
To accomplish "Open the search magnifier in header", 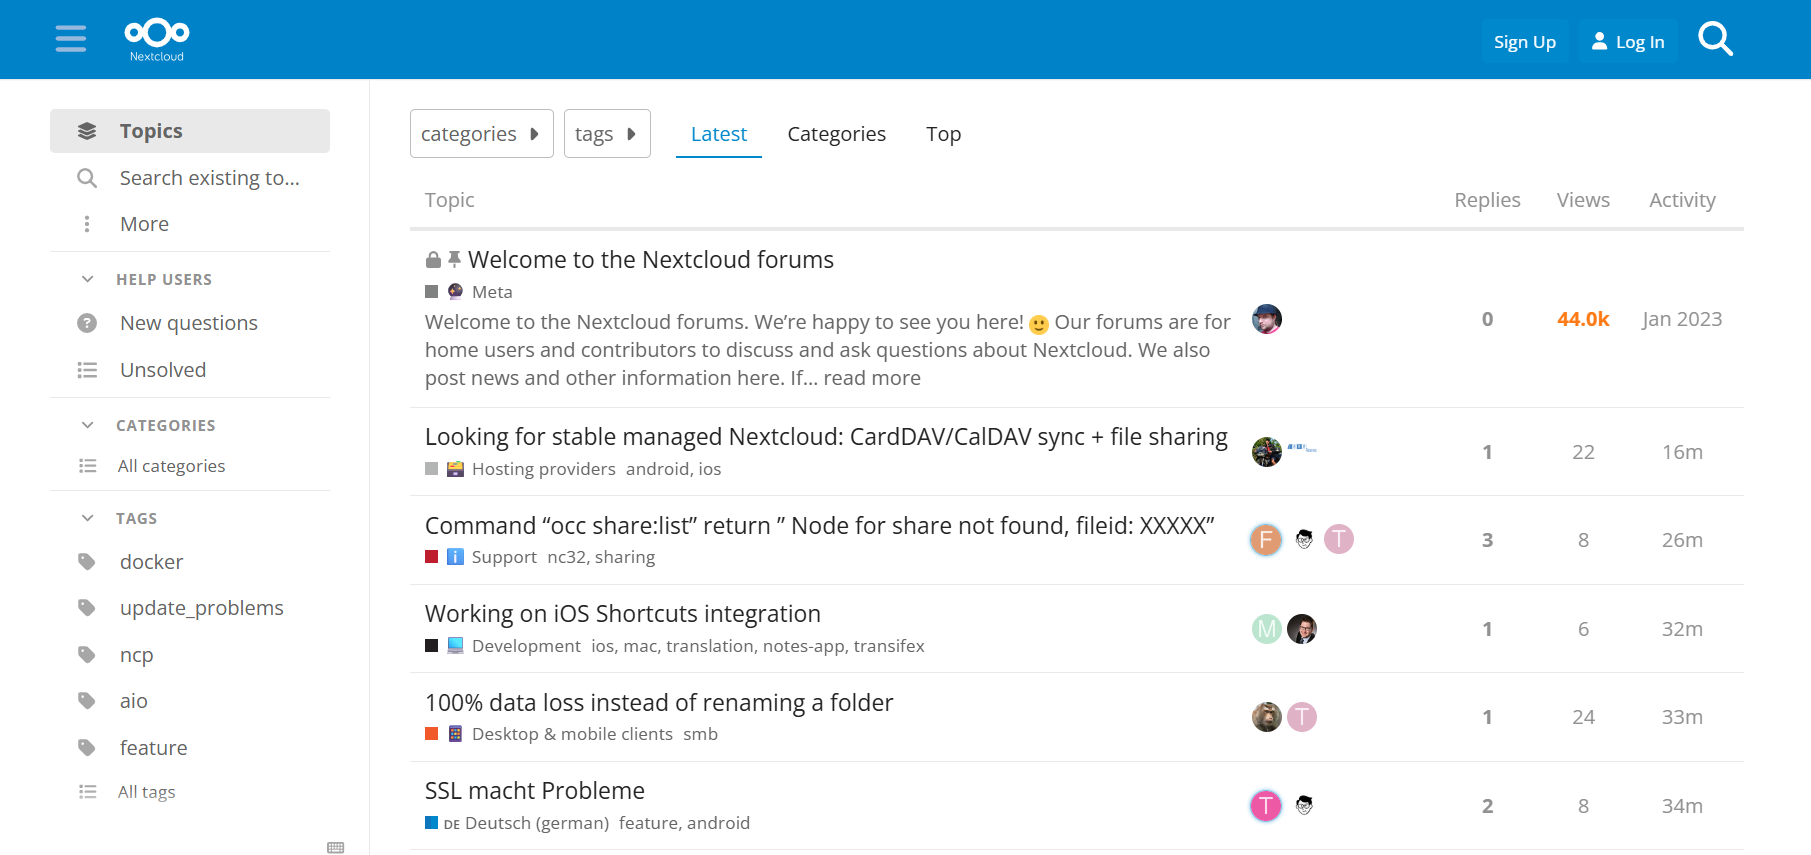I will click(1715, 40).
